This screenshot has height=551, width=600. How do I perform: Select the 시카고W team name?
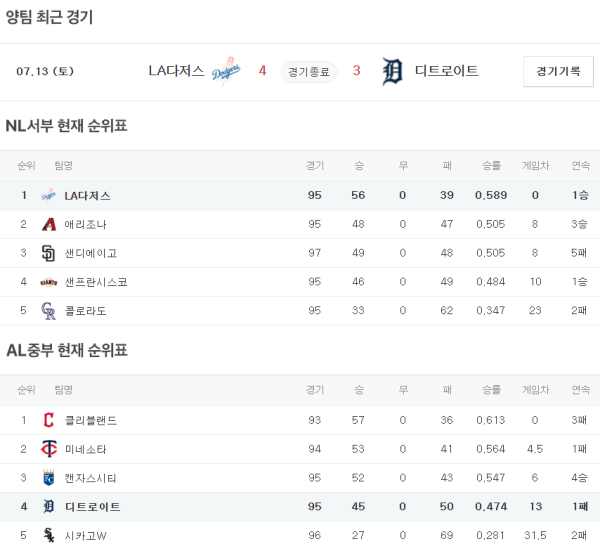pos(85,535)
